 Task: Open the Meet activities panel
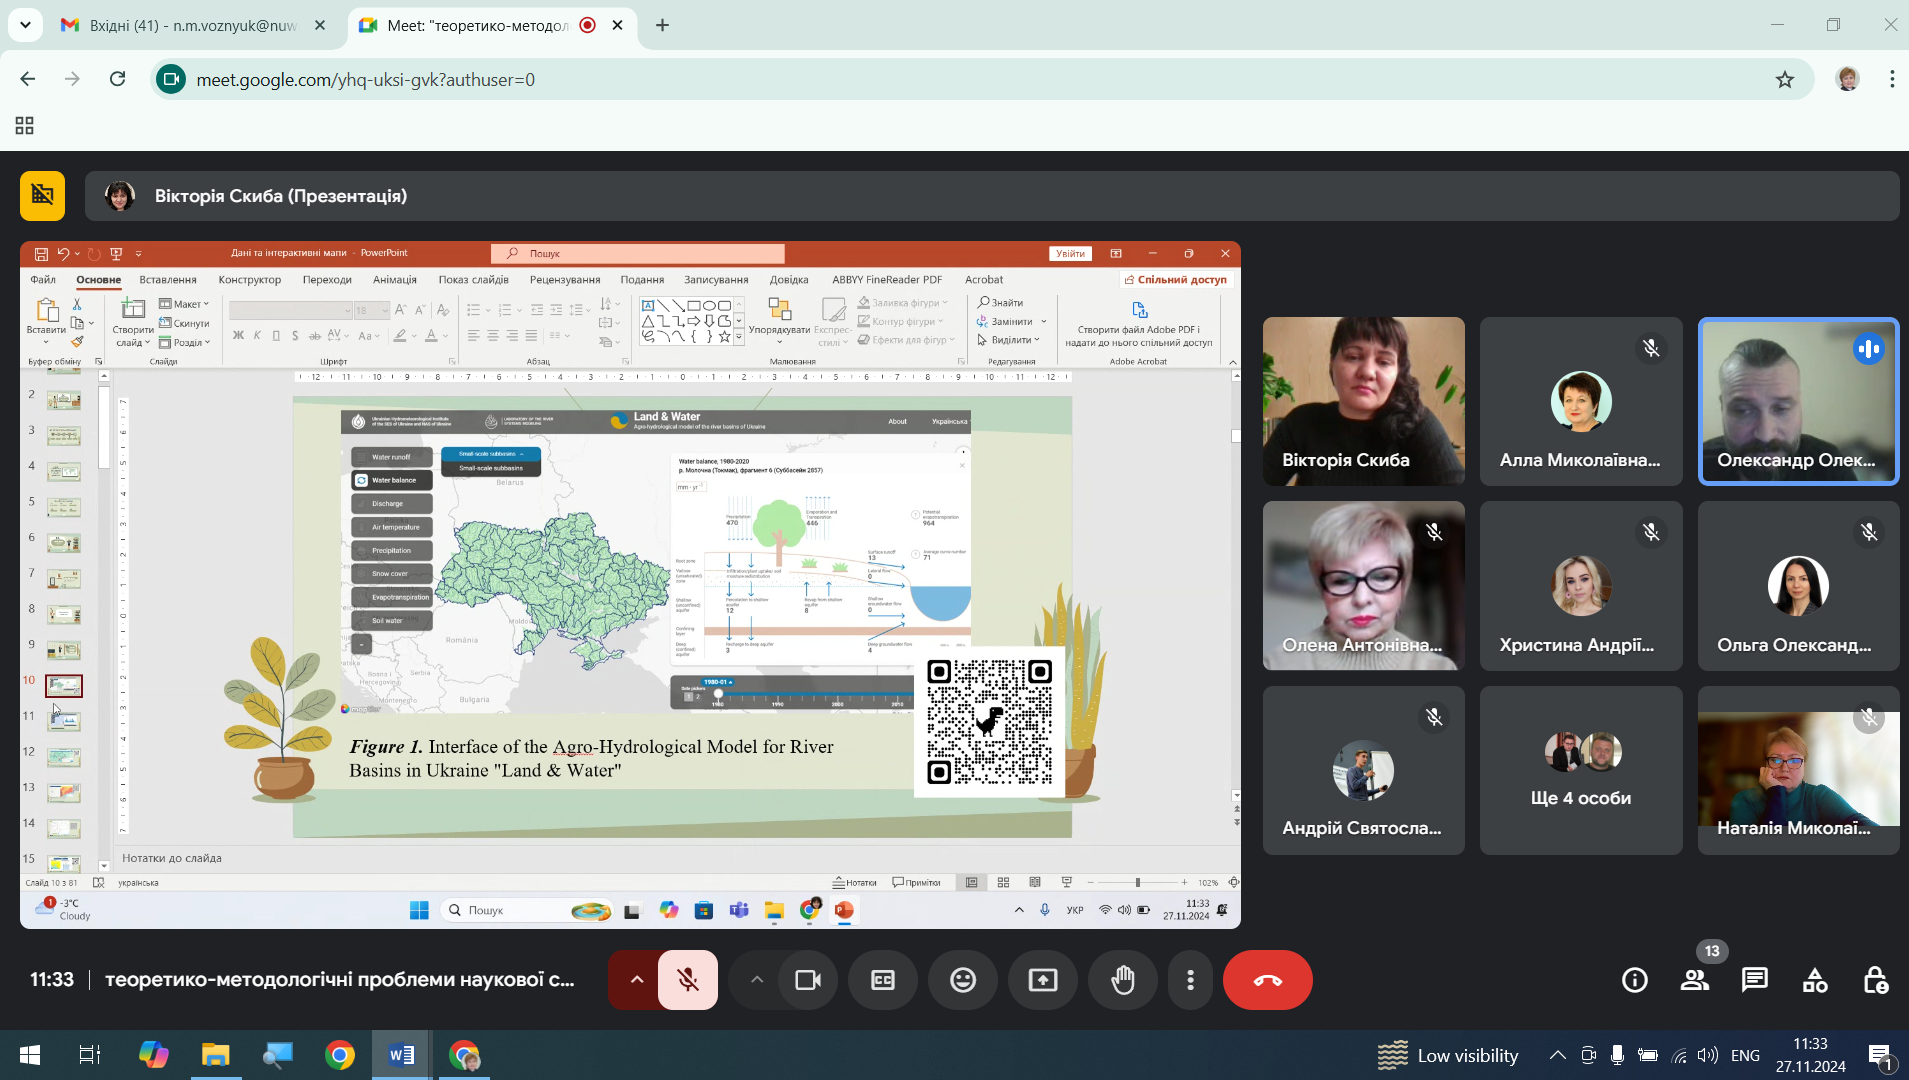click(1815, 980)
